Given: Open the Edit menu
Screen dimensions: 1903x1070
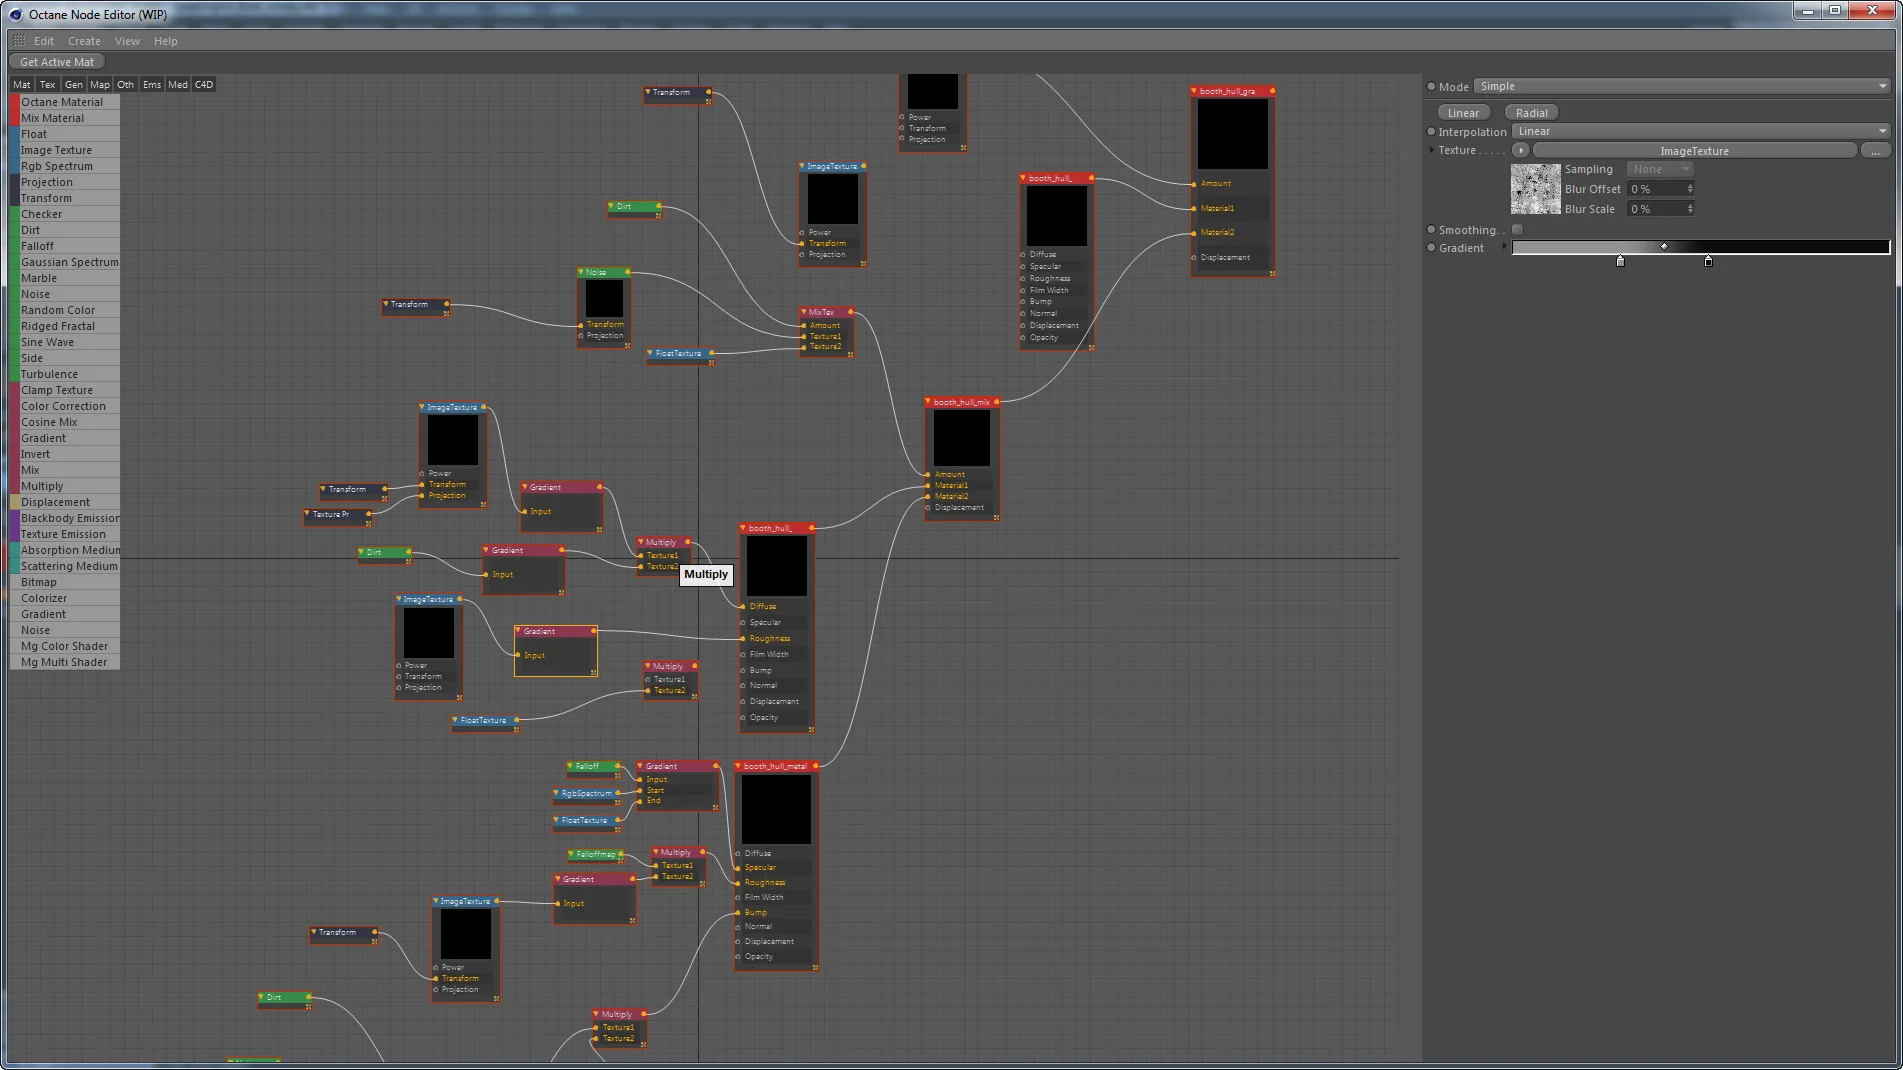Looking at the screenshot, I should pos(44,41).
